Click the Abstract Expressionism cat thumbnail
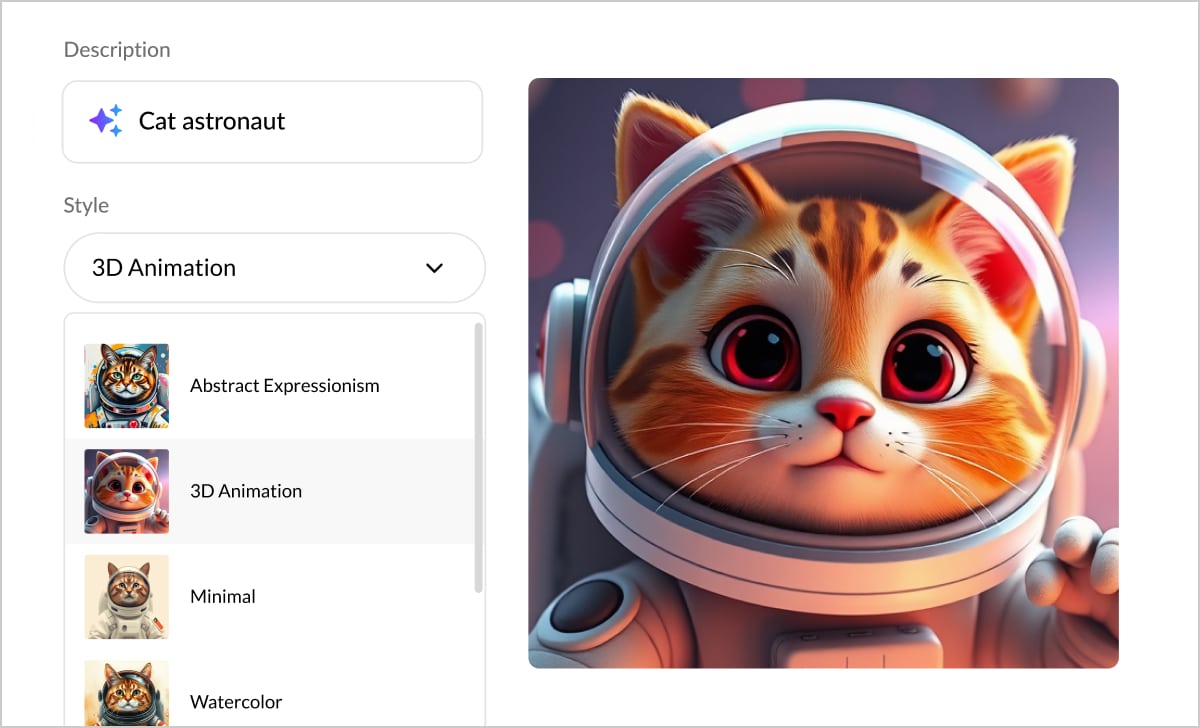Image resolution: width=1200 pixels, height=728 pixels. coord(126,386)
